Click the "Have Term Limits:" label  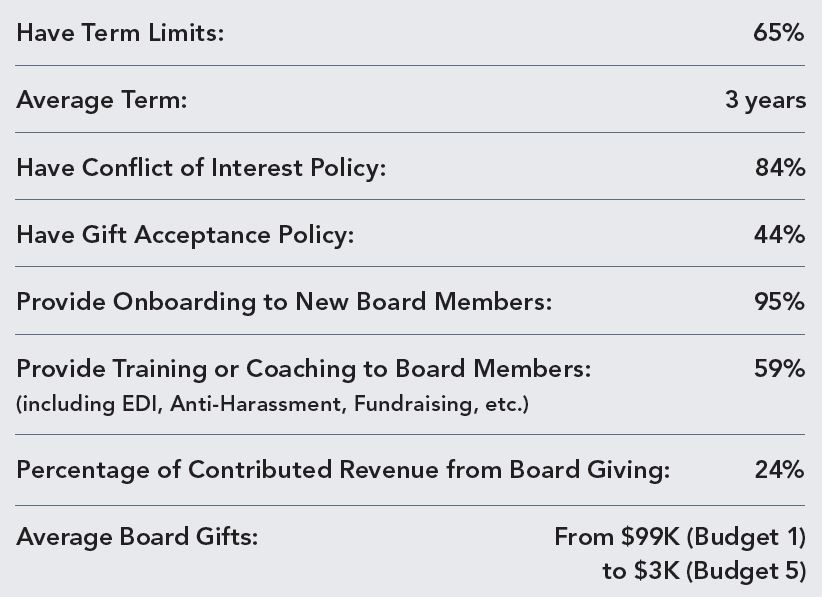(x=120, y=33)
